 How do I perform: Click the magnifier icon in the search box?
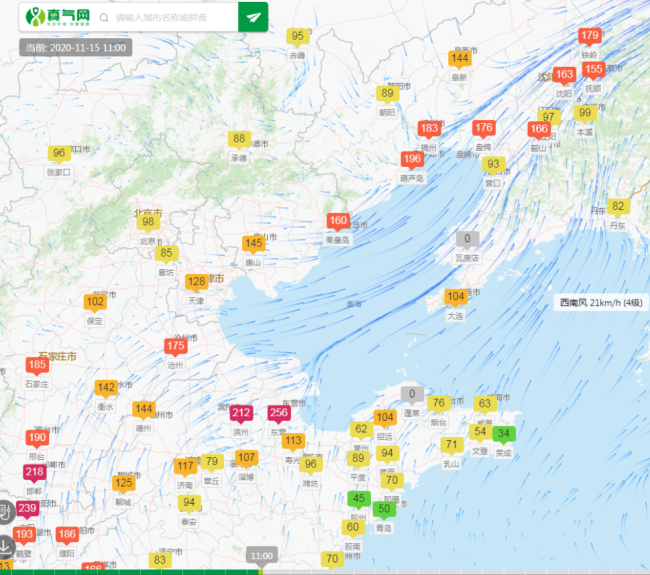point(105,18)
